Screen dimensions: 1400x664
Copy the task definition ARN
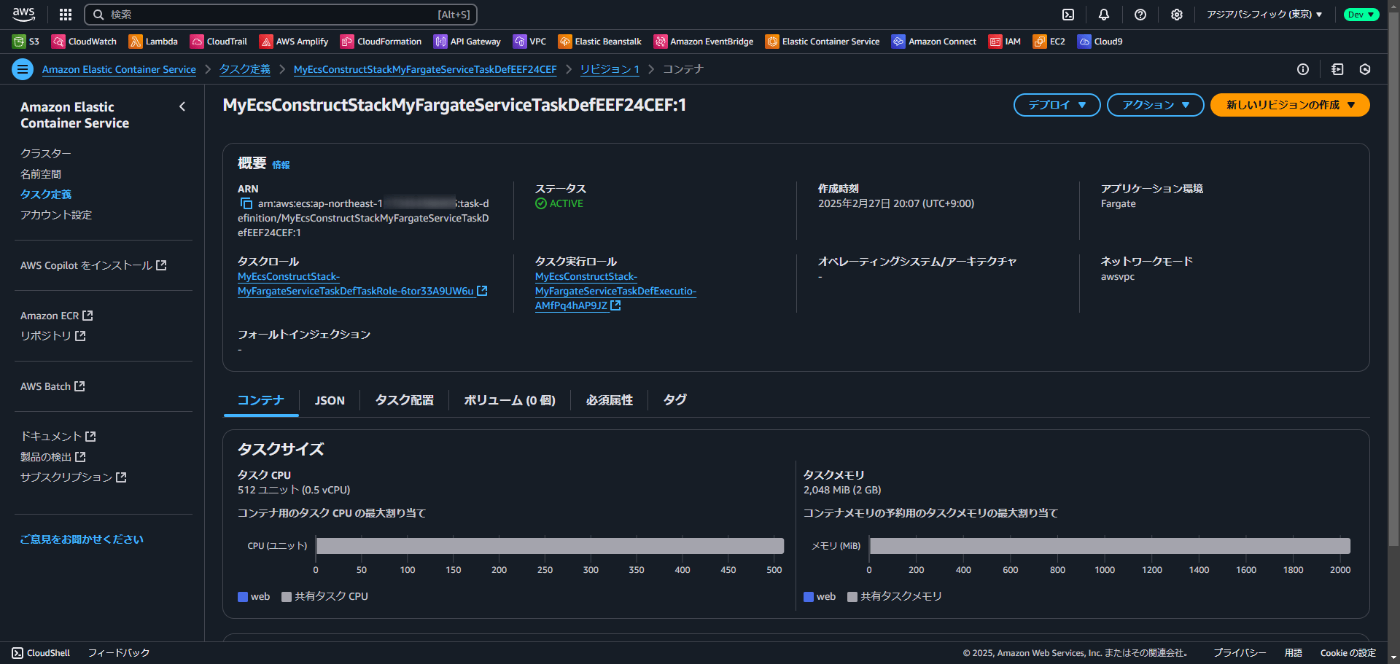coord(245,203)
